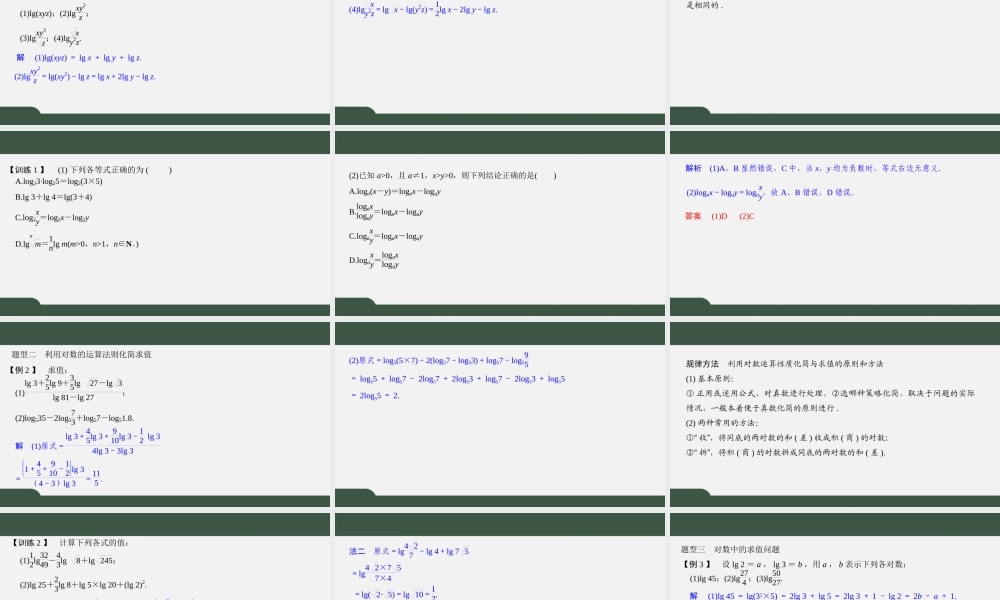Image resolution: width=1000 pixels, height=600 pixels.
Task: Click the line beginning ①"收"
Action: click(787, 437)
